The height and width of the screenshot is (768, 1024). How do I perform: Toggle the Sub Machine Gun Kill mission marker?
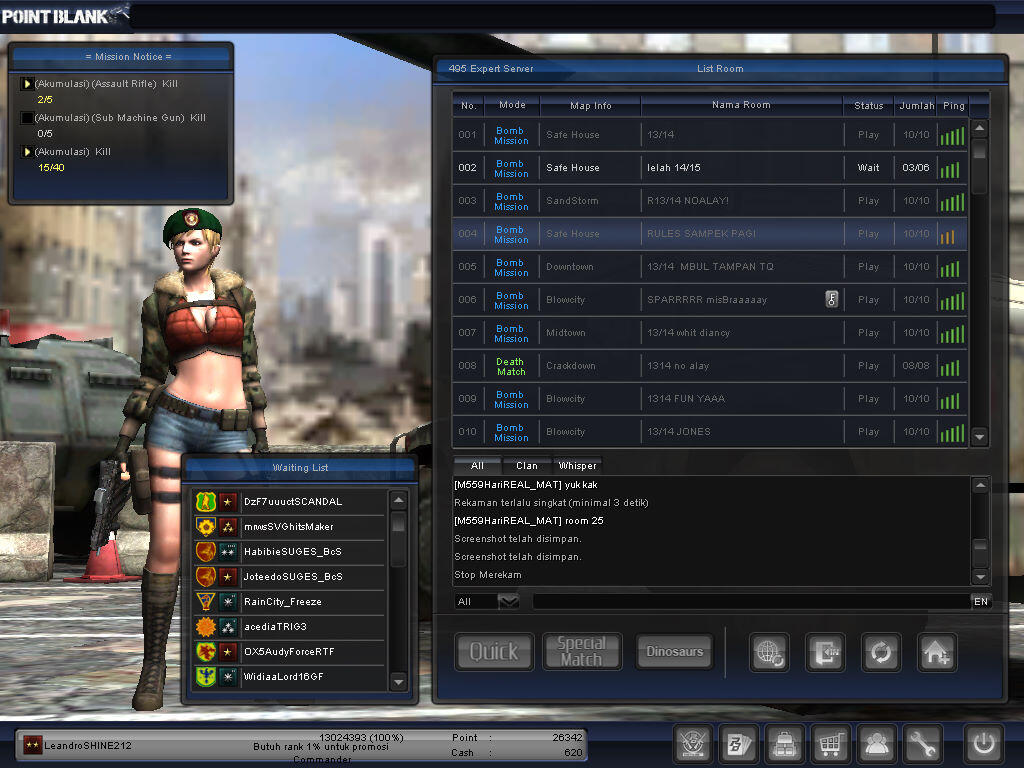click(27, 118)
